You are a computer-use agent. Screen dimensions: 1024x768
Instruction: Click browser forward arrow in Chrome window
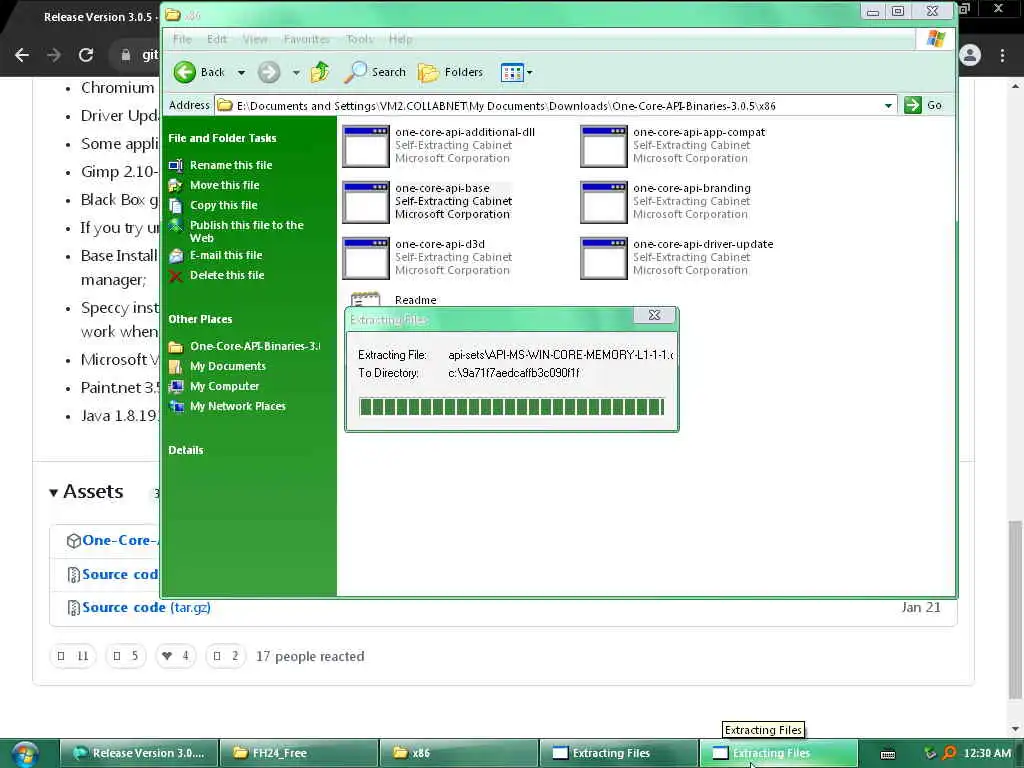(54, 55)
